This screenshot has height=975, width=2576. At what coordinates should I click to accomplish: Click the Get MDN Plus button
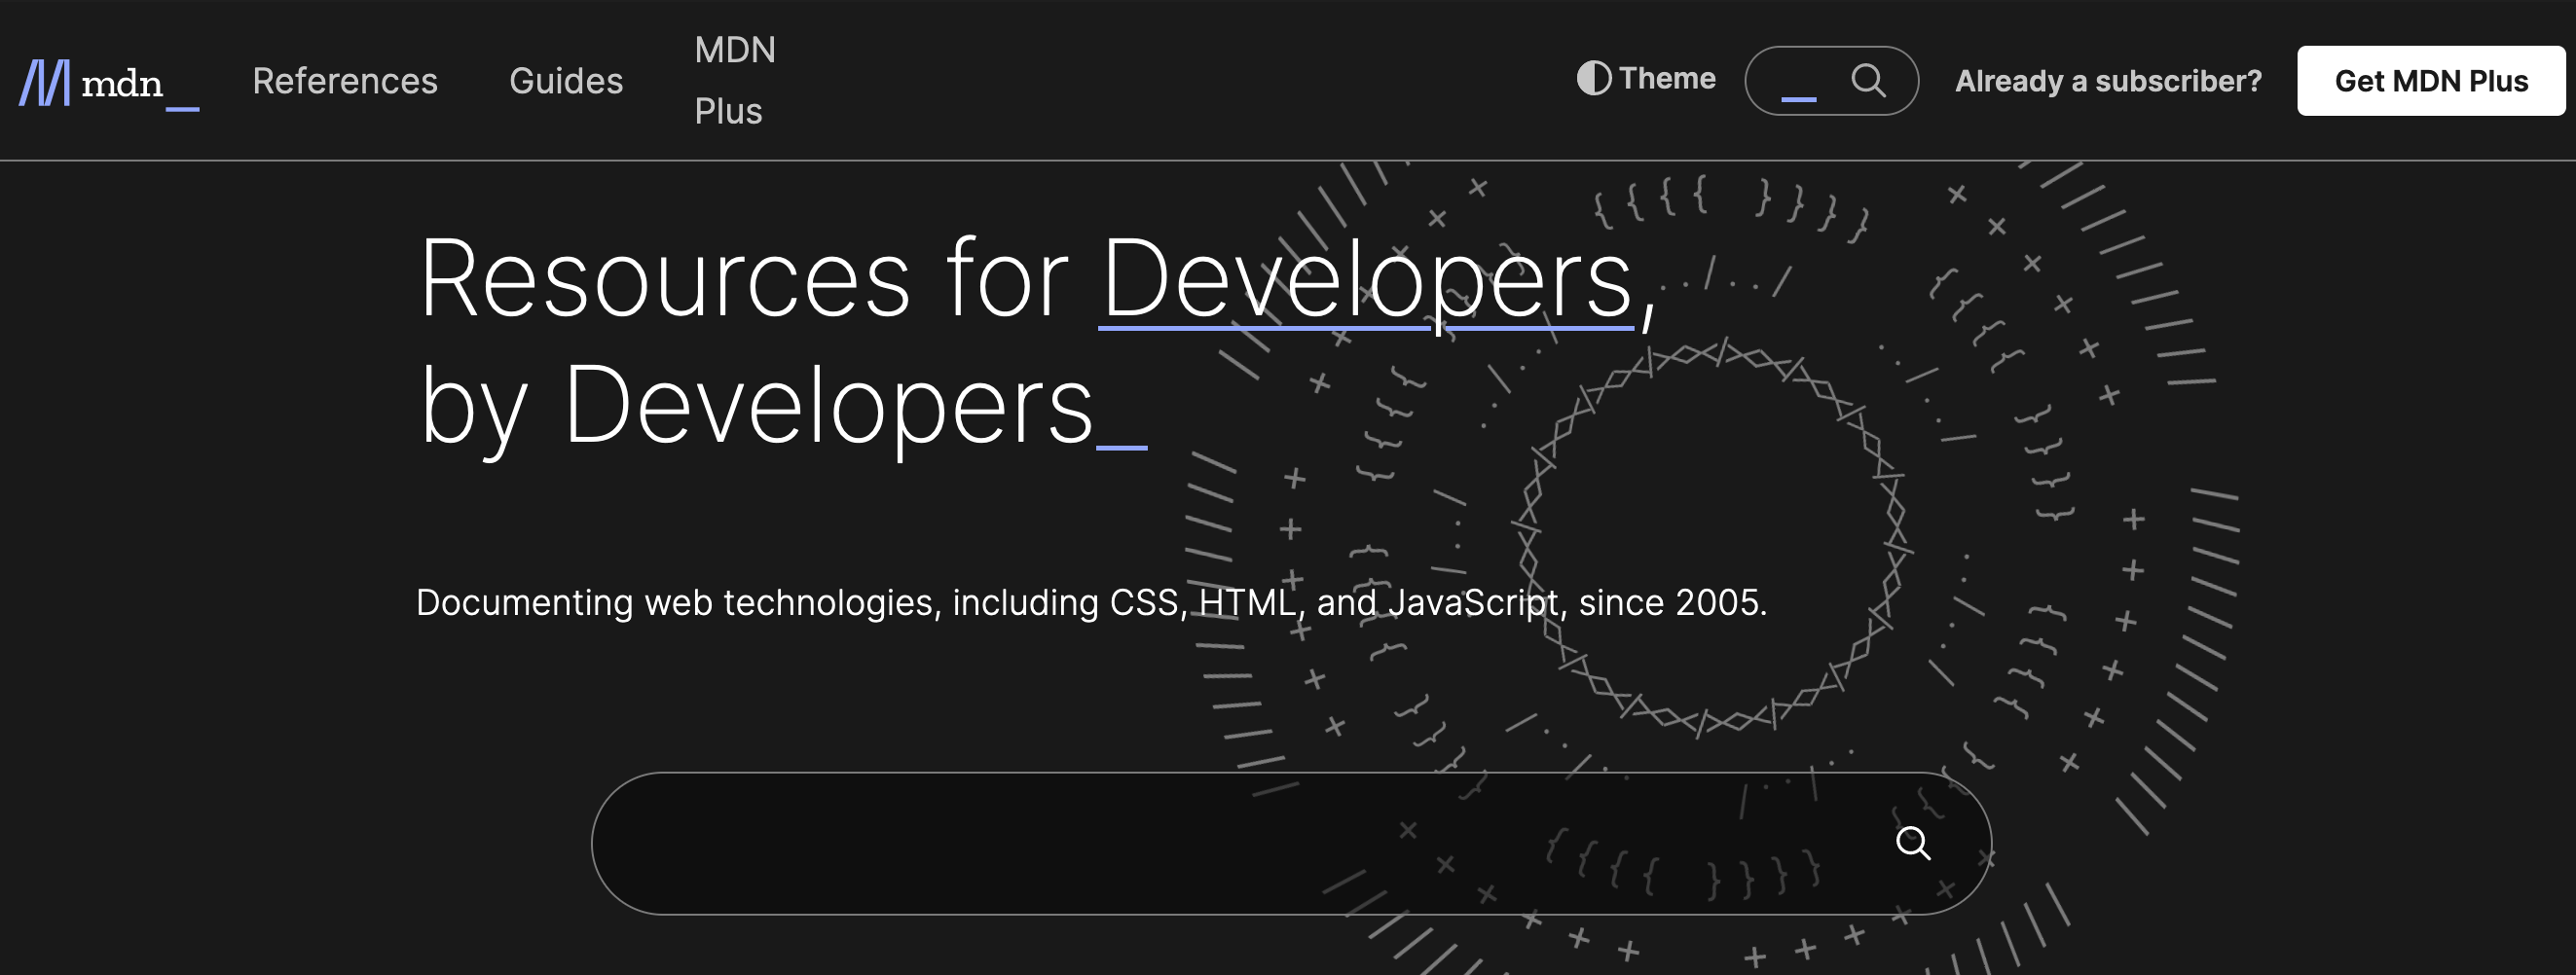point(2431,81)
